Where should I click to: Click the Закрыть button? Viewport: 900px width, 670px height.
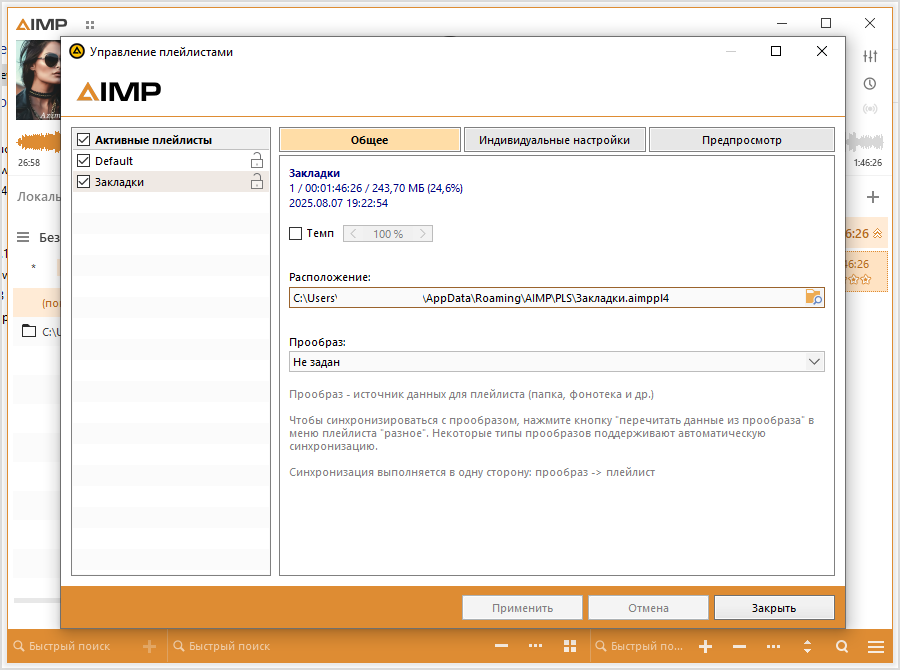coord(774,608)
